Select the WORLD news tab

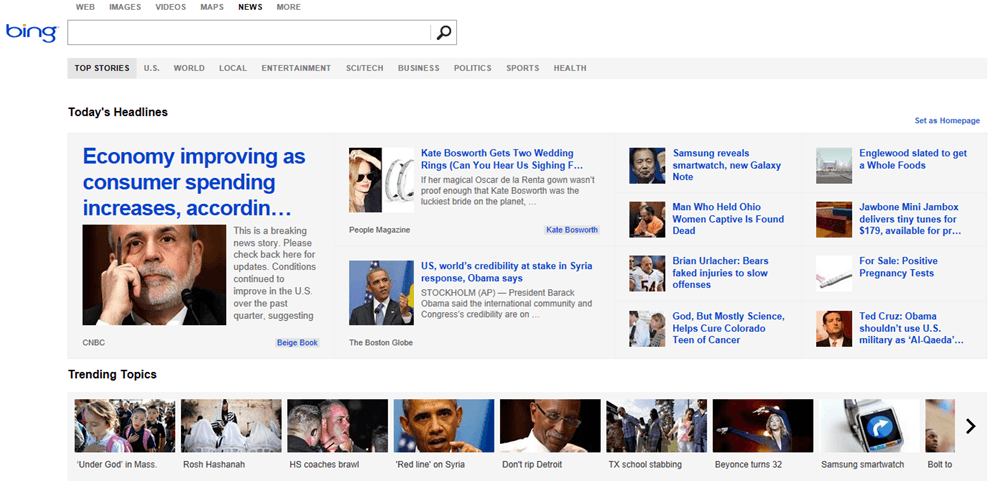point(189,68)
